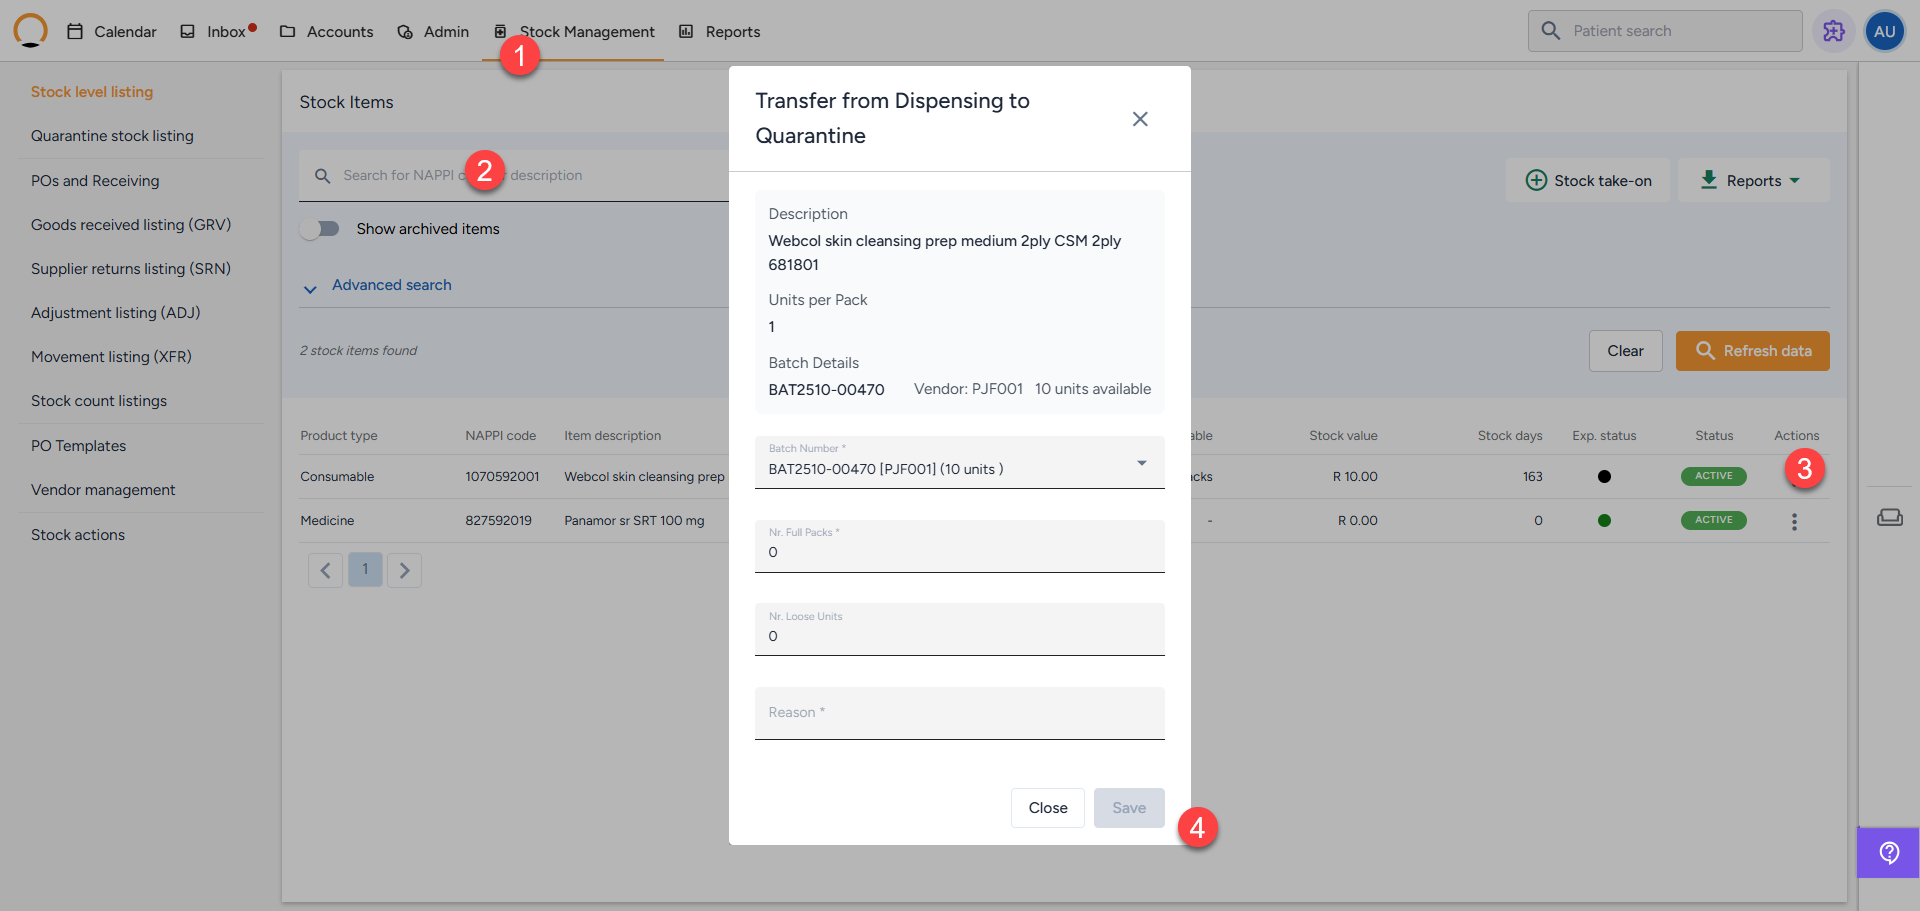
Task: Open the Reports download dropdown
Action: (x=1752, y=181)
